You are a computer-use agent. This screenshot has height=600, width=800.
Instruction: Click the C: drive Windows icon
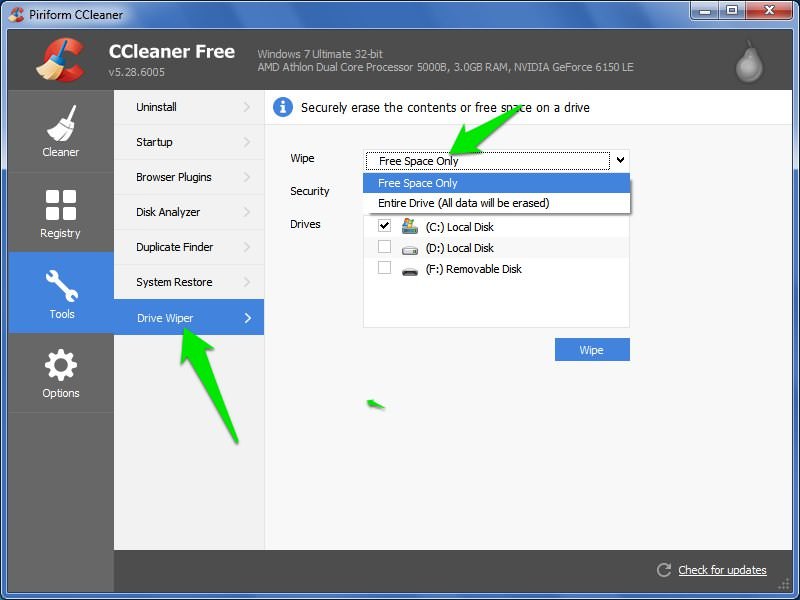(x=410, y=226)
